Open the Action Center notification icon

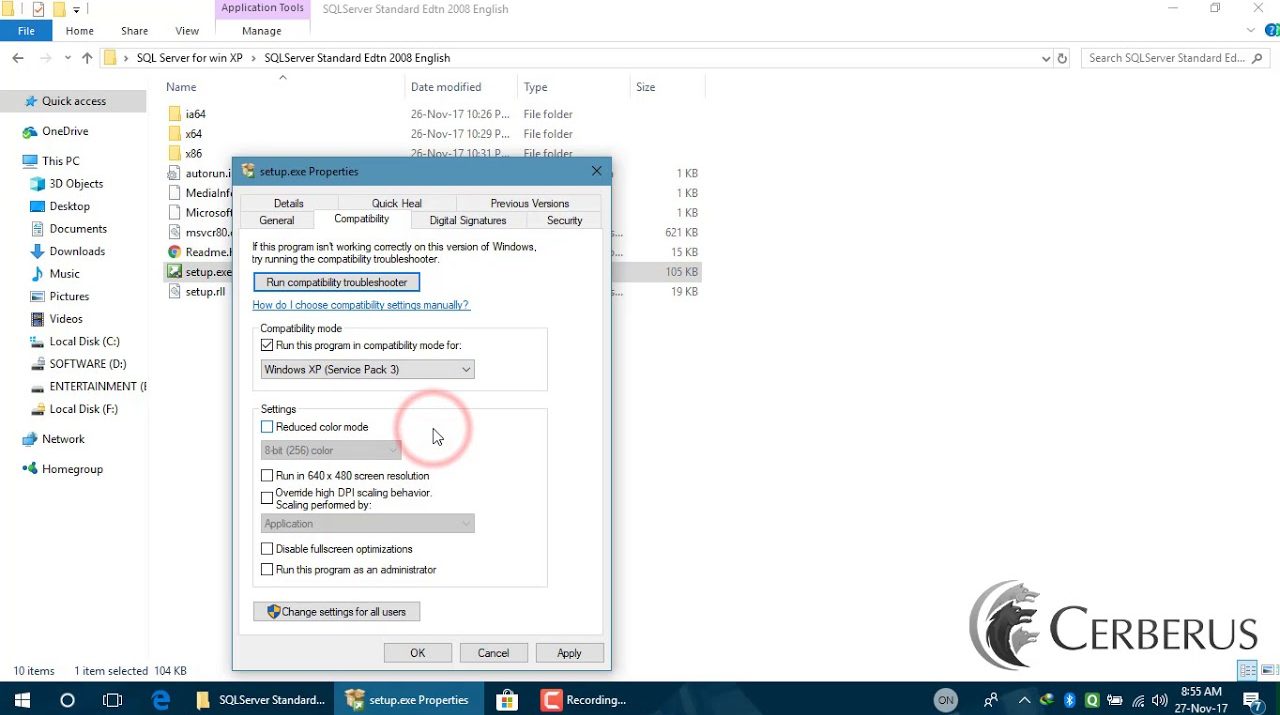[1252, 700]
